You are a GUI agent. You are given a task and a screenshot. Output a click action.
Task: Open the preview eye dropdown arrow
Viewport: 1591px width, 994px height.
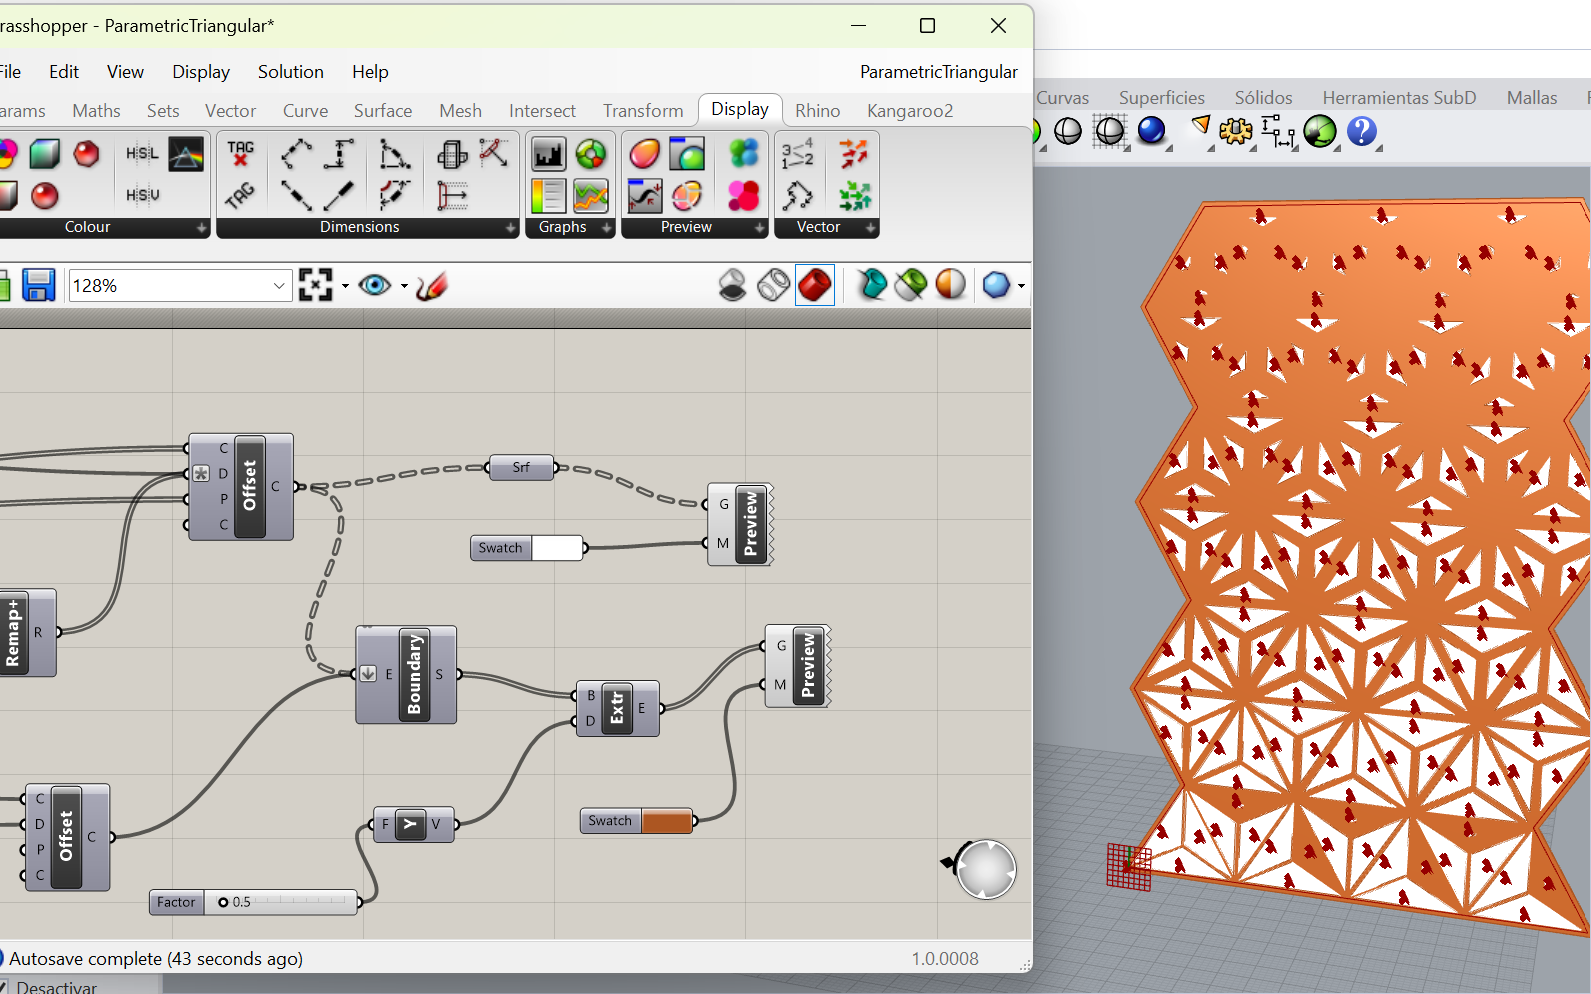[404, 286]
